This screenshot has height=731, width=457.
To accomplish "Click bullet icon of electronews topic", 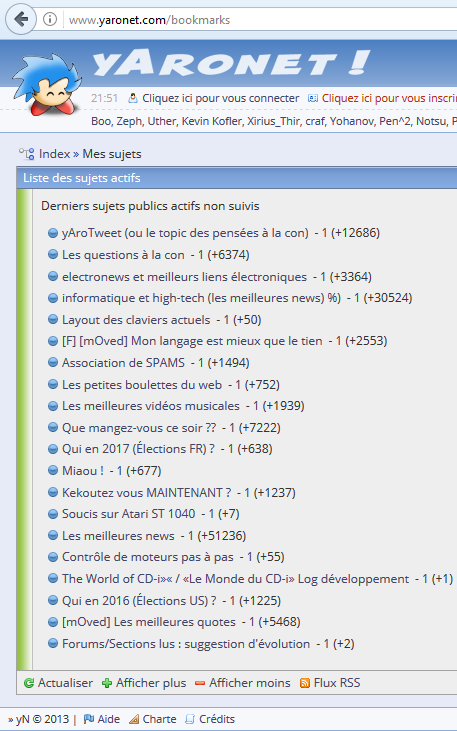I will [x=53, y=276].
